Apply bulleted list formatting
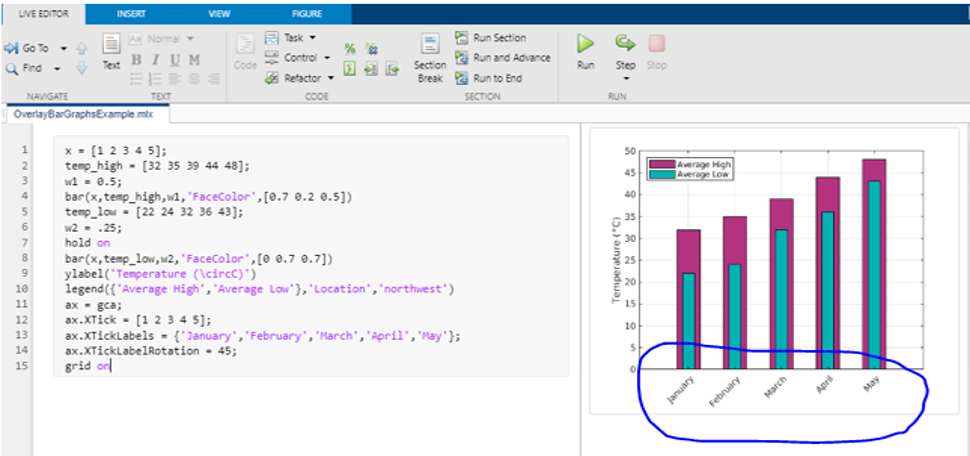The height and width of the screenshot is (456, 970). 137,79
